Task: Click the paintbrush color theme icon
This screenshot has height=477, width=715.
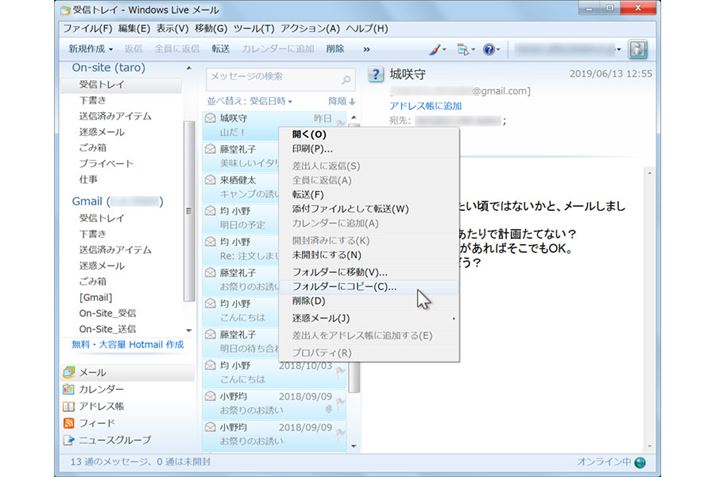Action: [436, 48]
